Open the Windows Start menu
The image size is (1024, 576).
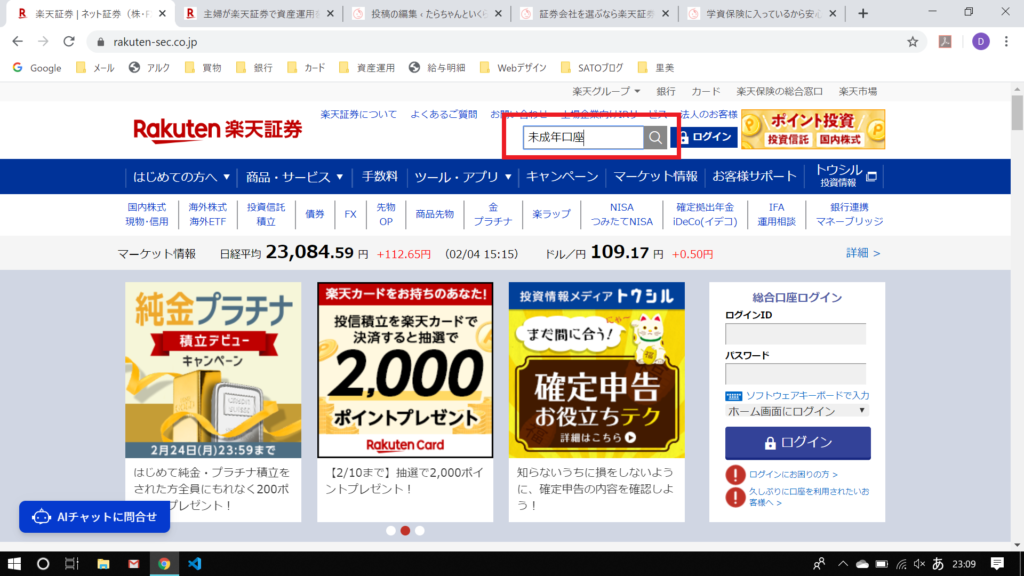14,564
